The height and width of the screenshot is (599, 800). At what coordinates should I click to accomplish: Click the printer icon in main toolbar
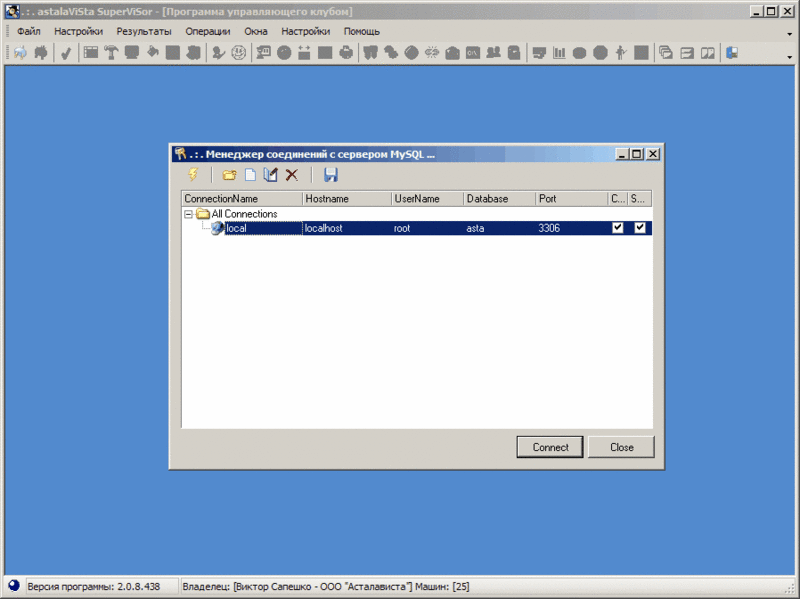[346, 53]
